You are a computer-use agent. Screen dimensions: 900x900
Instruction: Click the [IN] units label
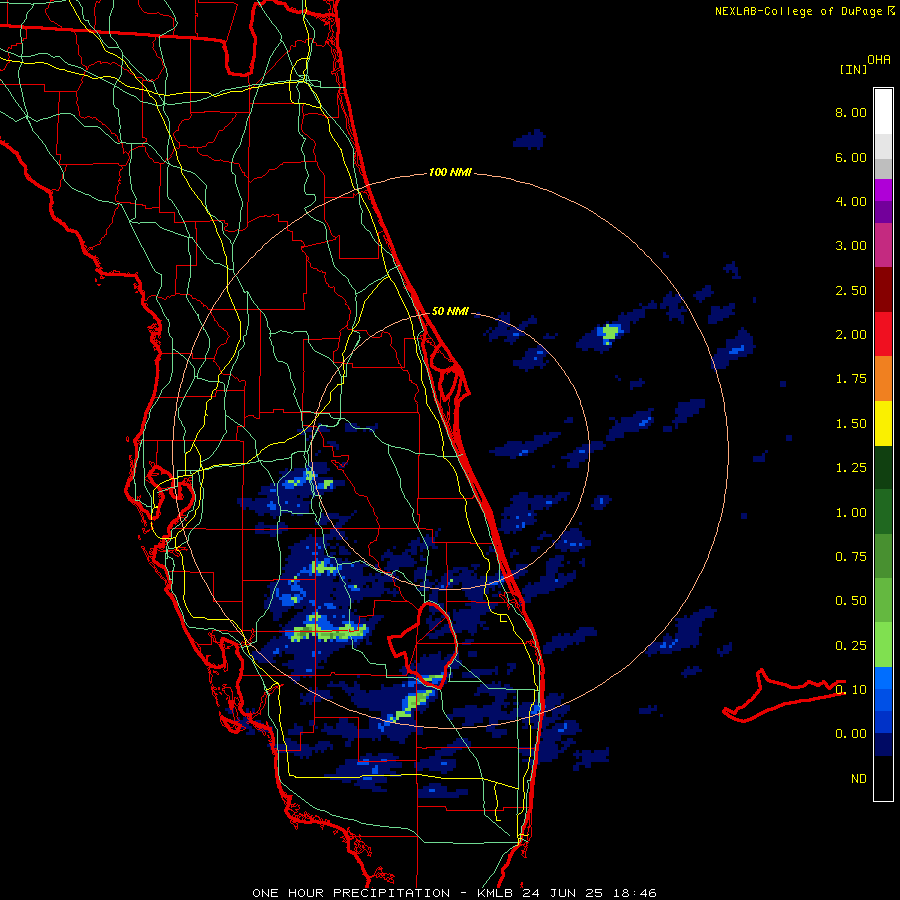854,69
